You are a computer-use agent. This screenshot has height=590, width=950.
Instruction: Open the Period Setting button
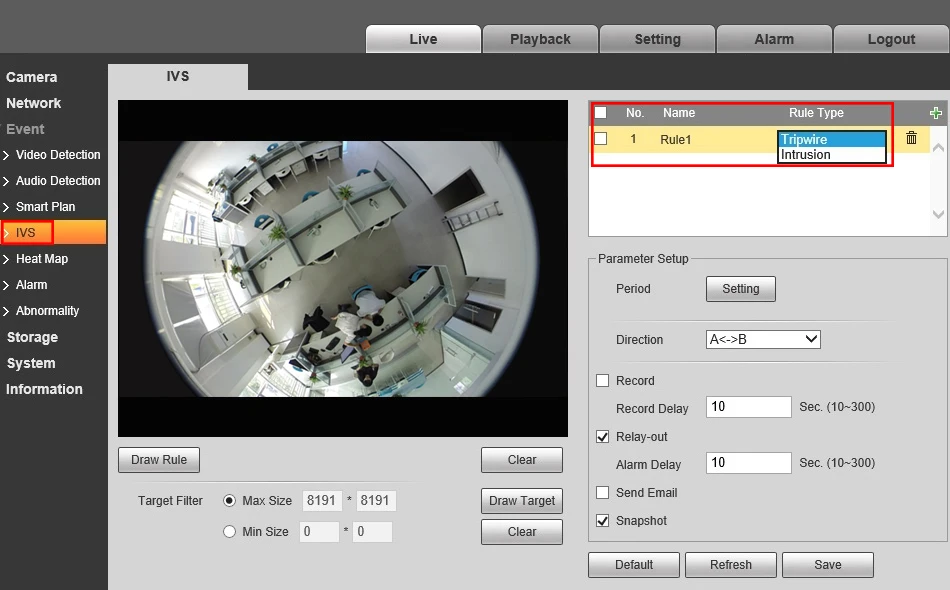(741, 289)
